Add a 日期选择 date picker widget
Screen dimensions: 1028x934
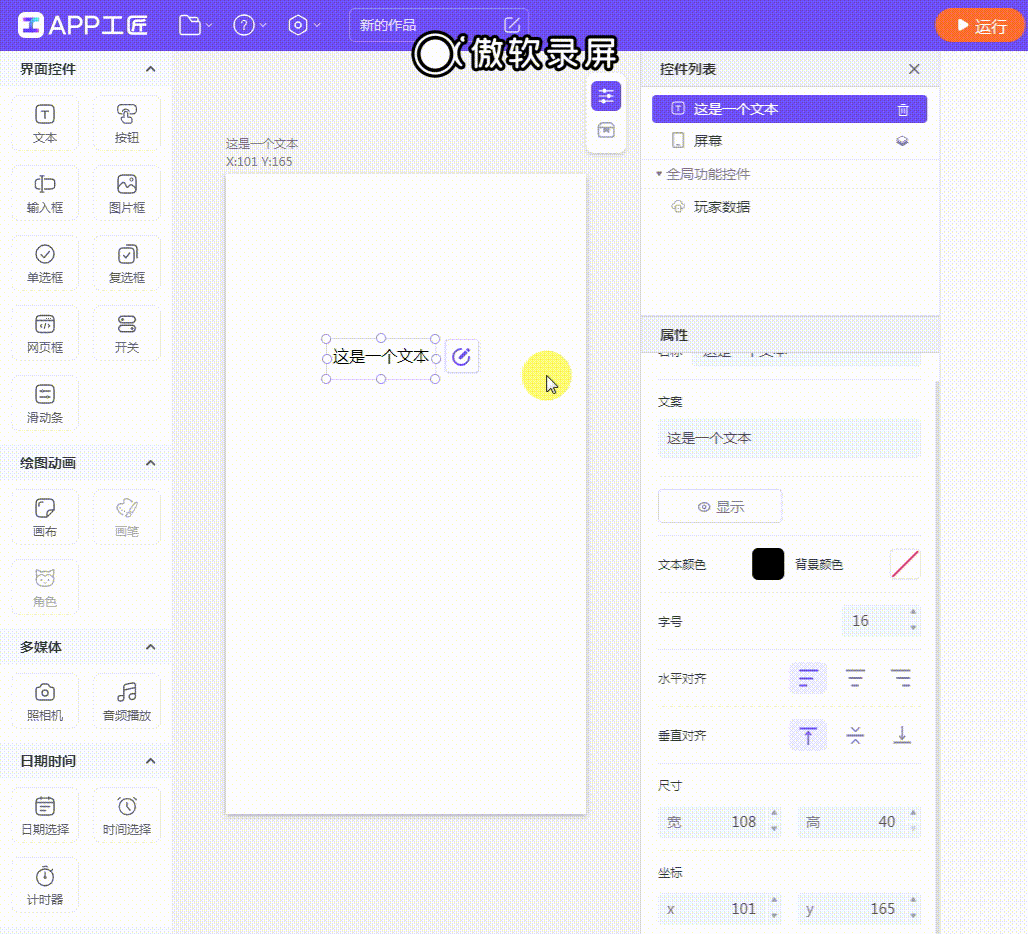(x=45, y=815)
